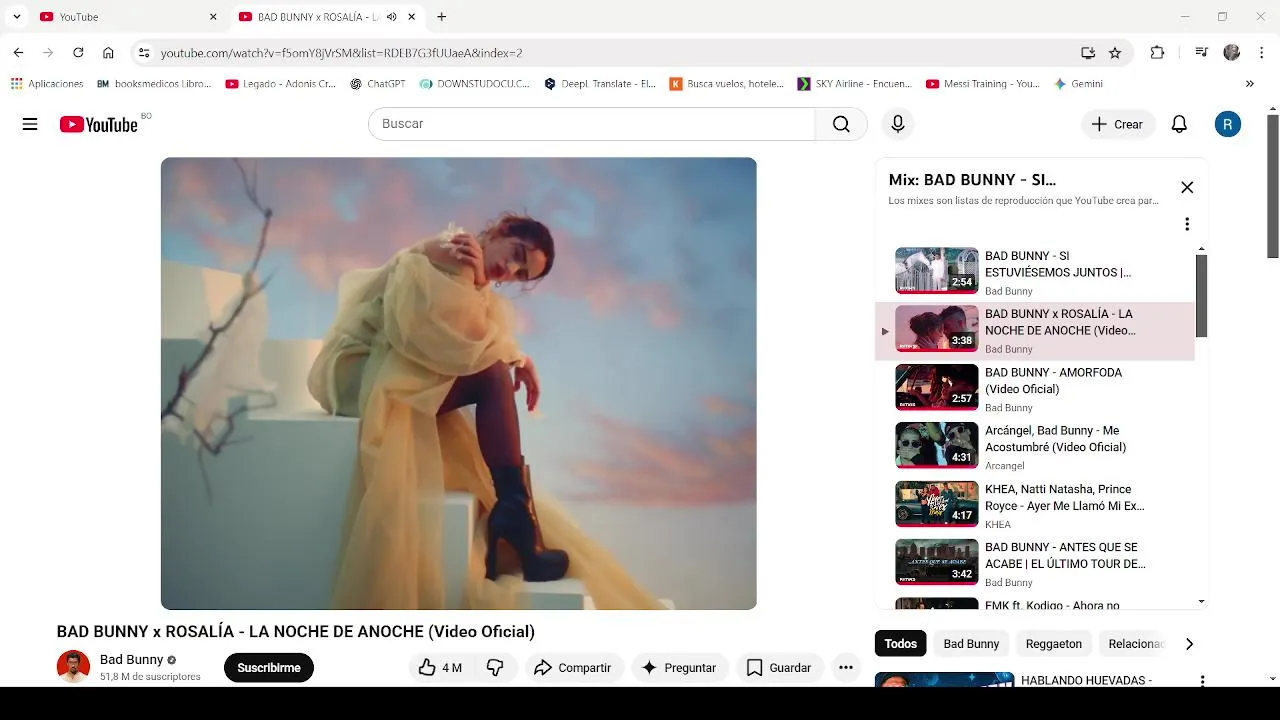Play KHEA Ayer Me Llamó Mi Ex
This screenshot has width=1280, height=720.
(x=1035, y=506)
